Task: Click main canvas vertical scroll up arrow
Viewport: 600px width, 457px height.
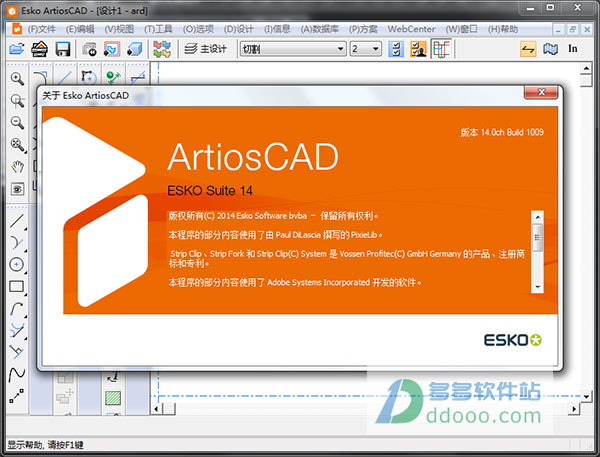Action: pyautogui.click(x=586, y=68)
